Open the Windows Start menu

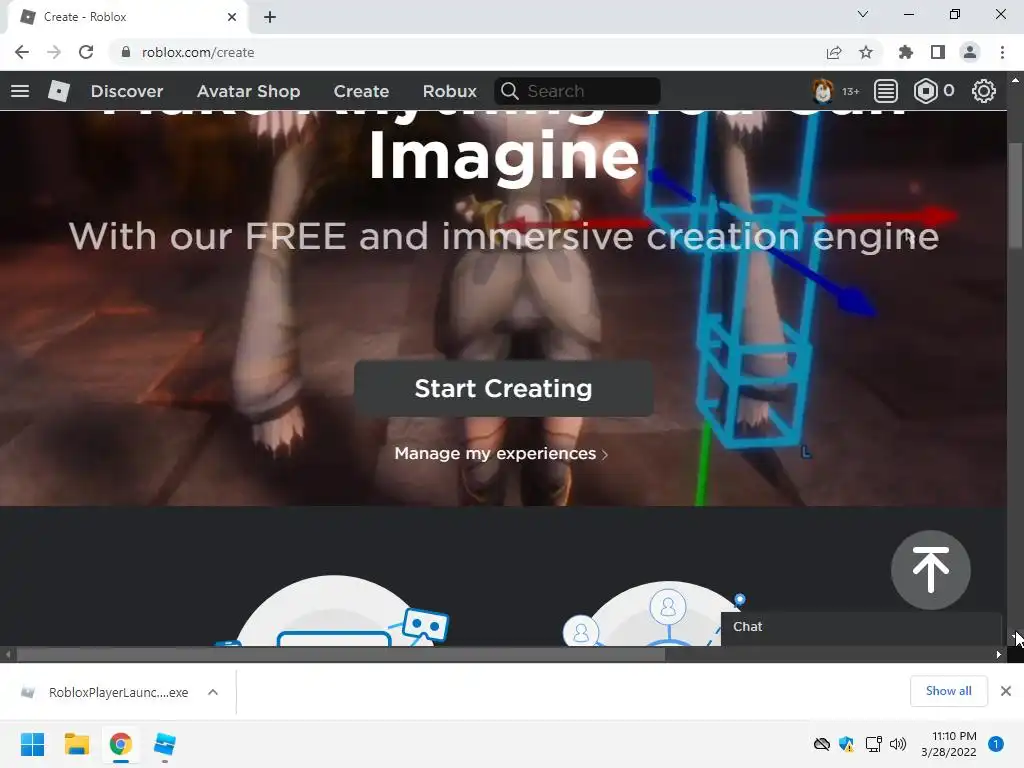[32, 744]
